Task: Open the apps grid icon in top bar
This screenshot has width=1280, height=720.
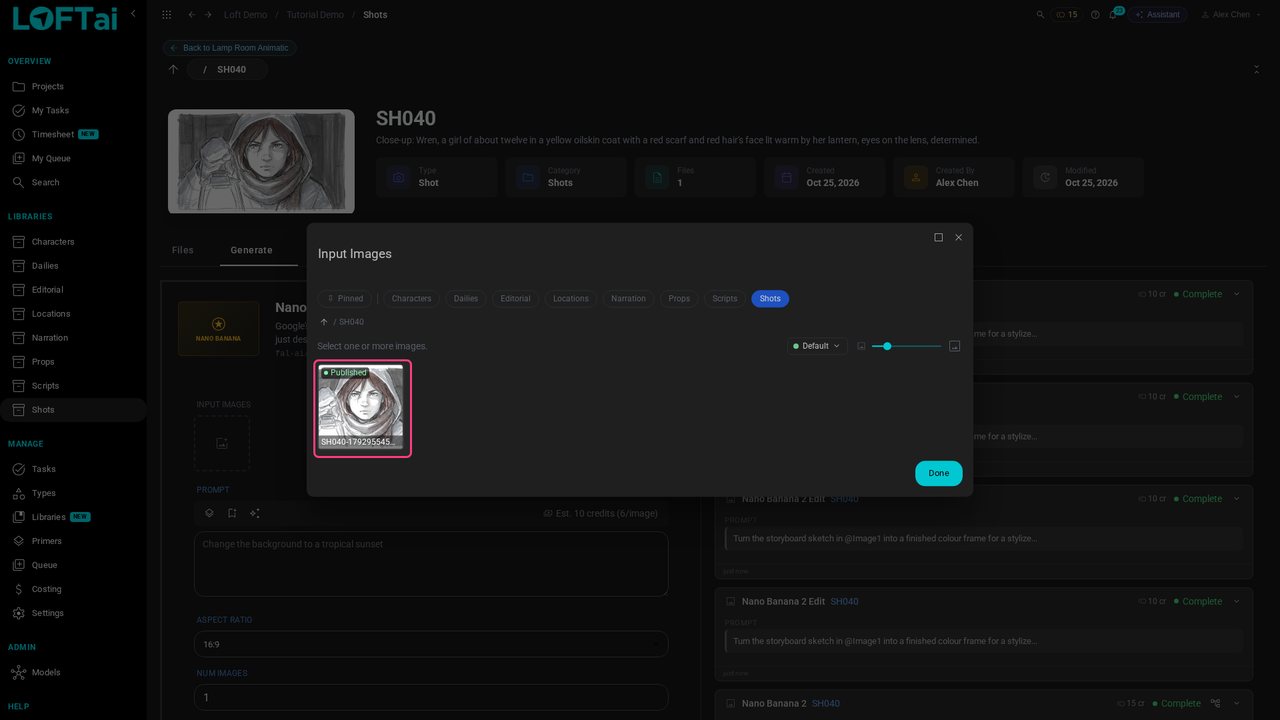Action: (x=167, y=15)
